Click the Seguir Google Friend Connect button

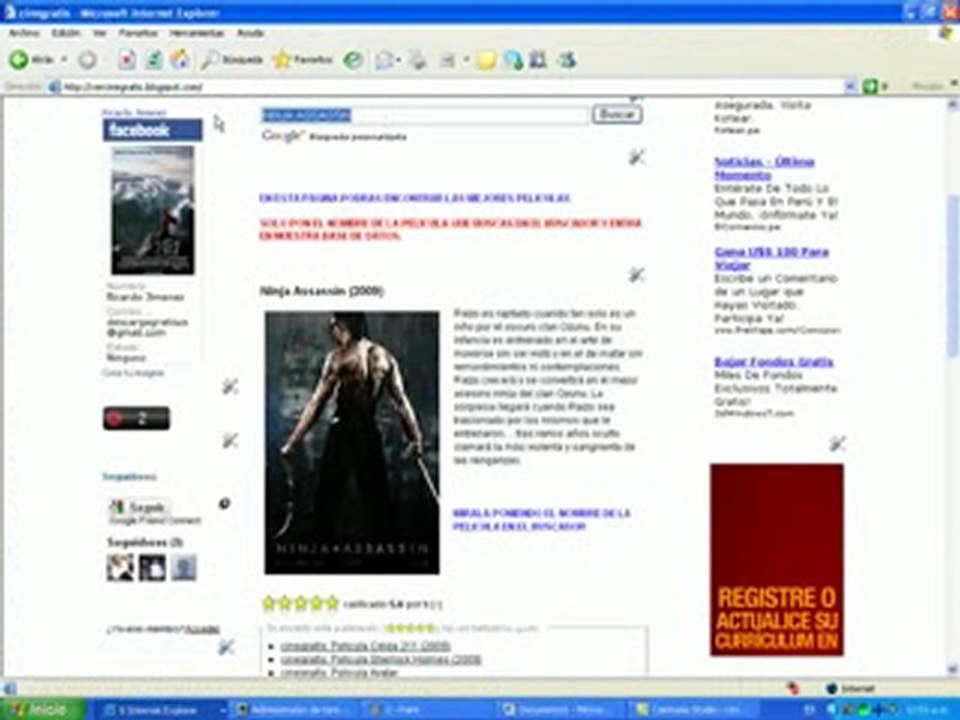coord(139,508)
